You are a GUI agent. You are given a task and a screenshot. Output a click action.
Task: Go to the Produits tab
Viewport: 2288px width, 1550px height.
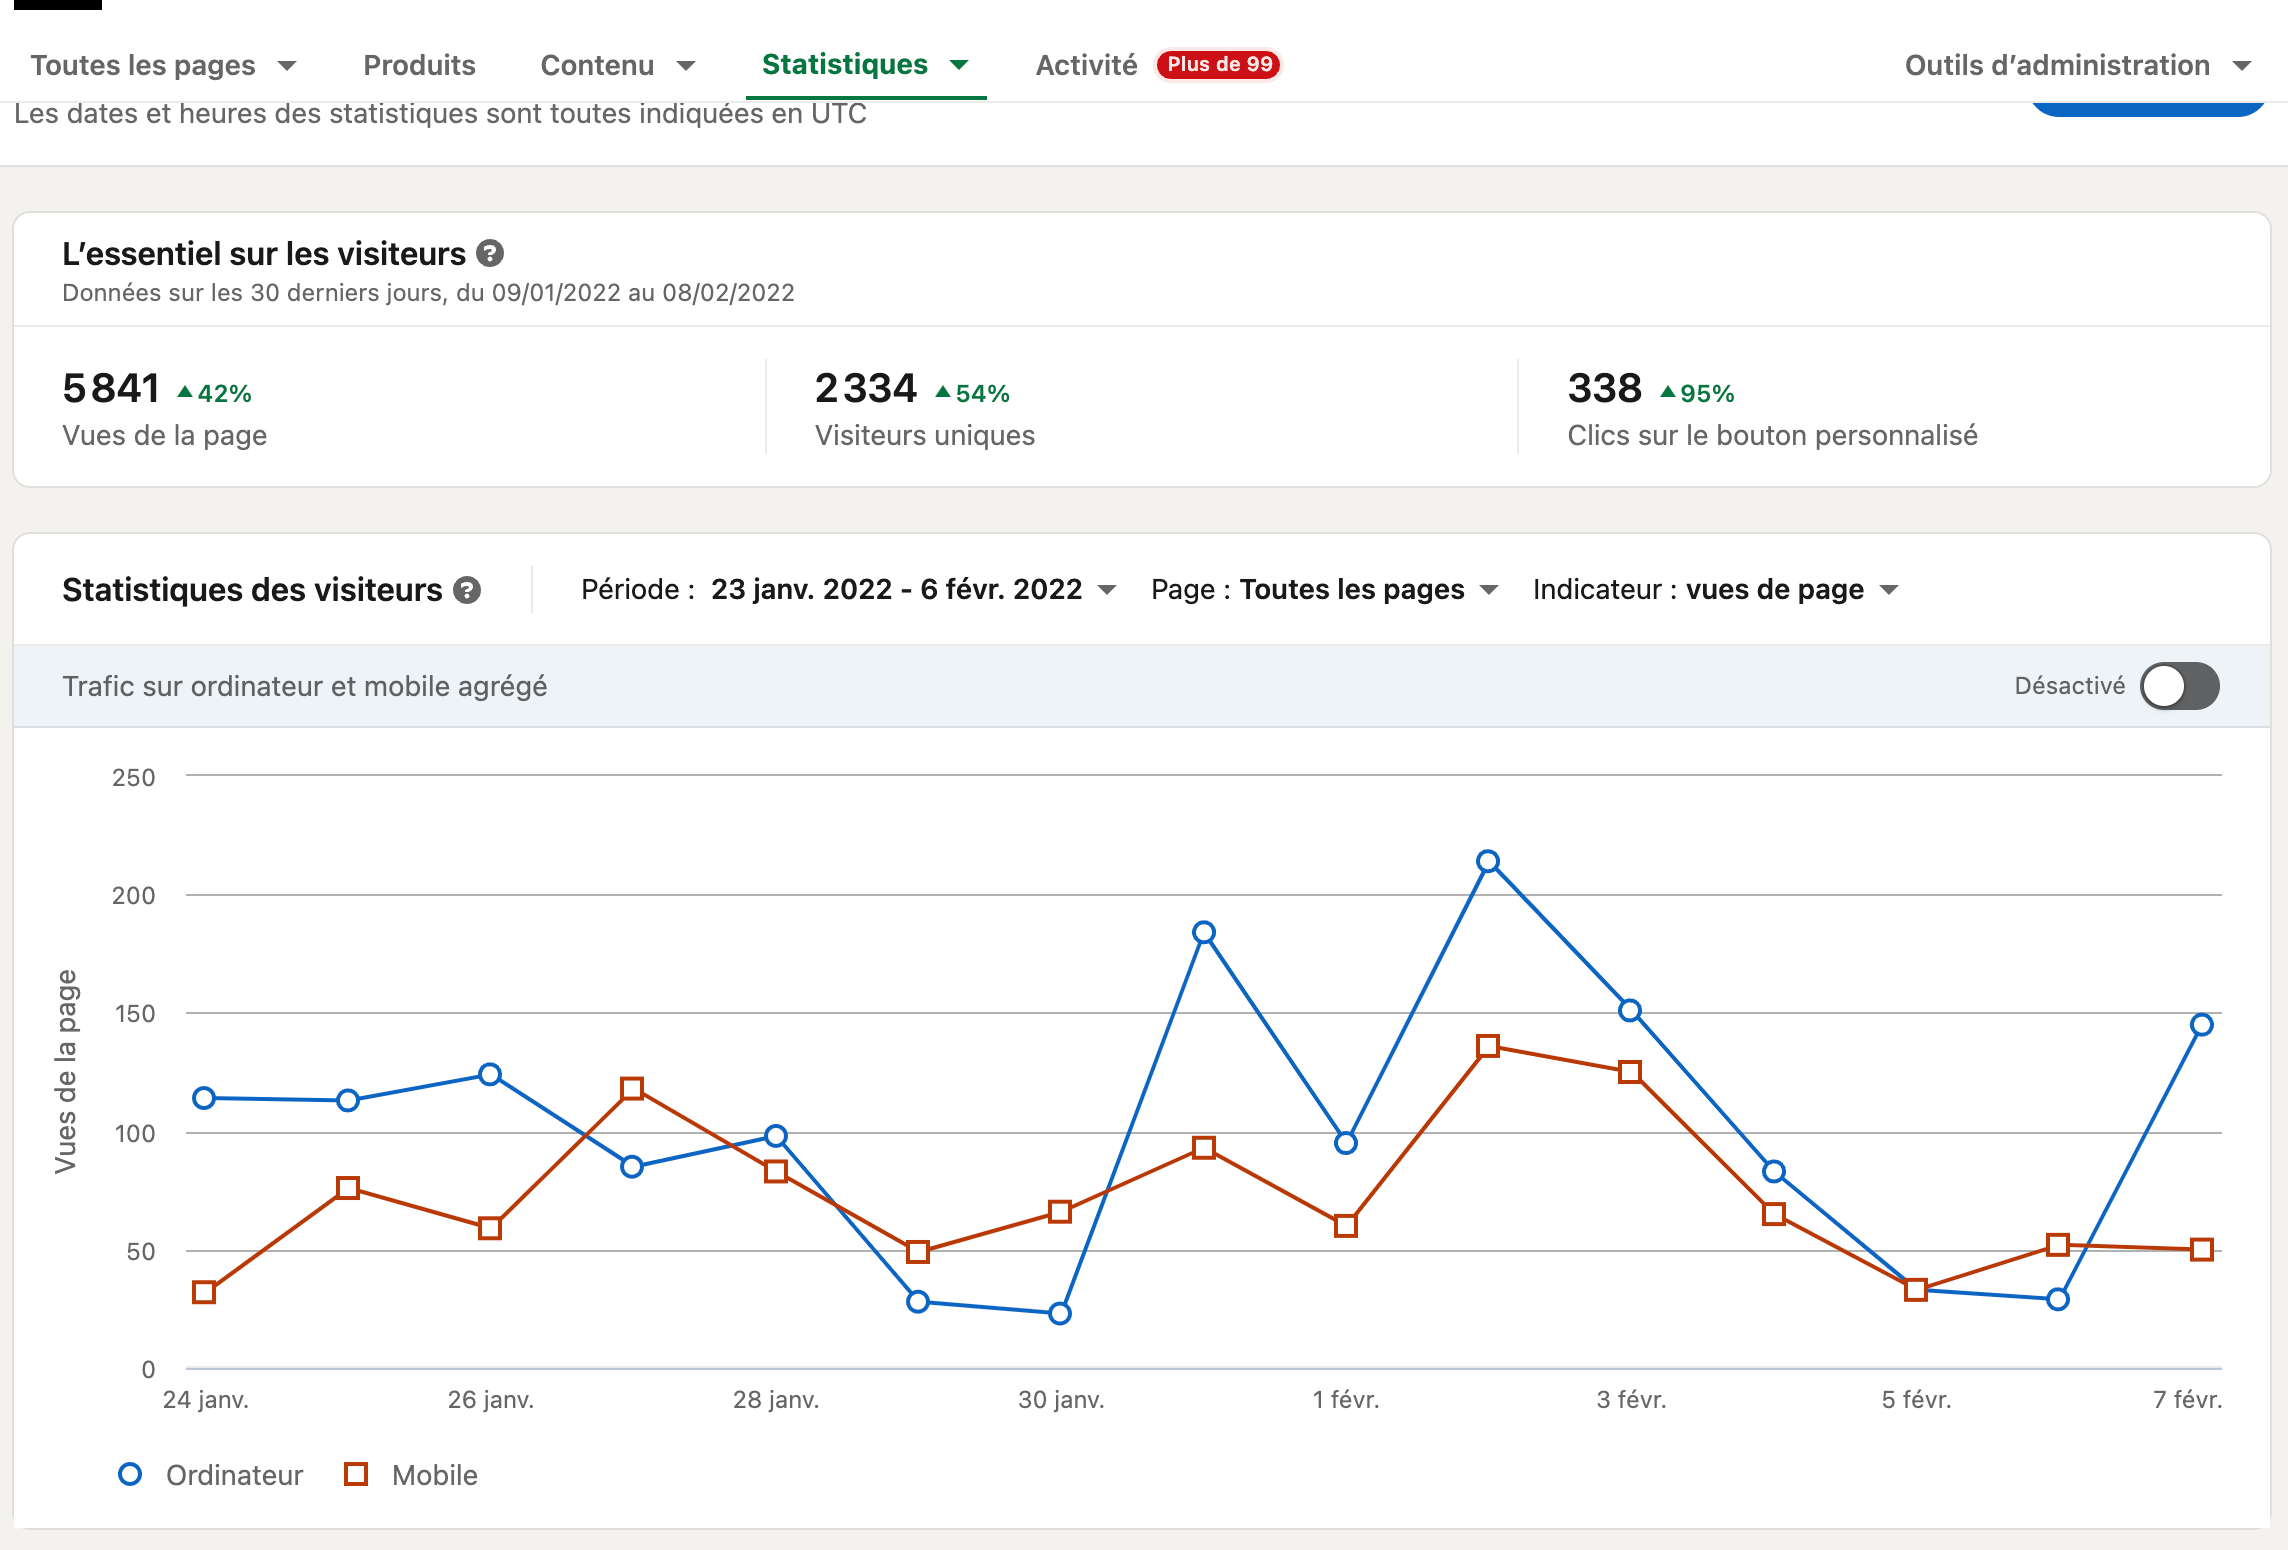tap(419, 65)
